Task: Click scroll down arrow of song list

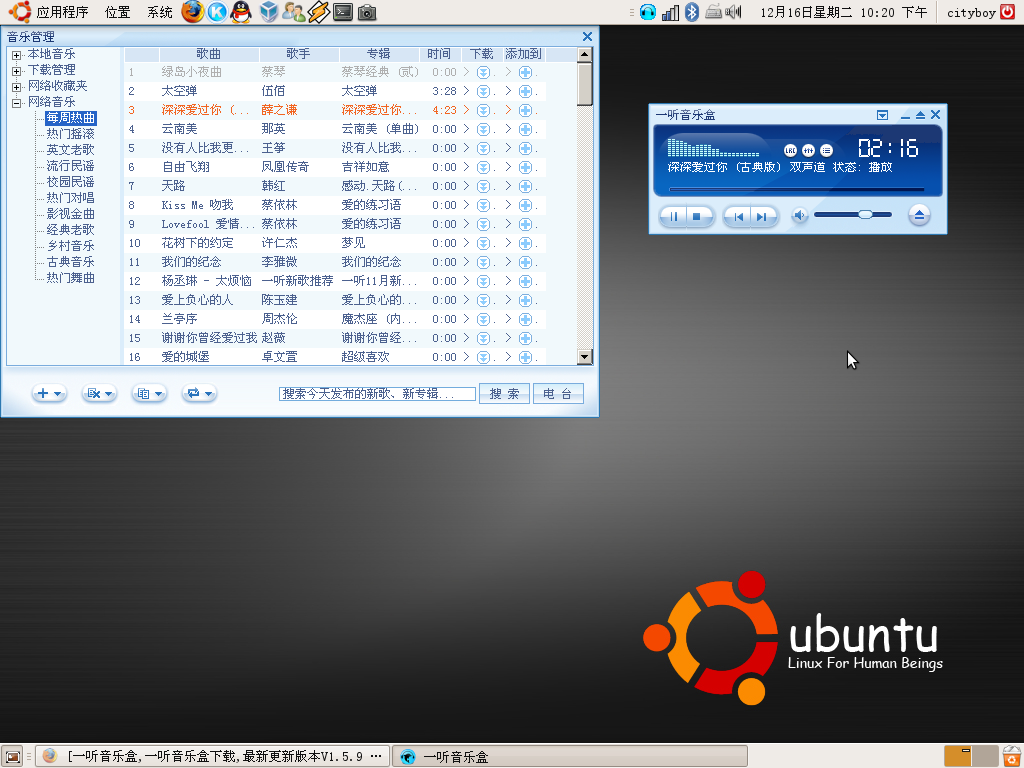Action: coord(584,357)
